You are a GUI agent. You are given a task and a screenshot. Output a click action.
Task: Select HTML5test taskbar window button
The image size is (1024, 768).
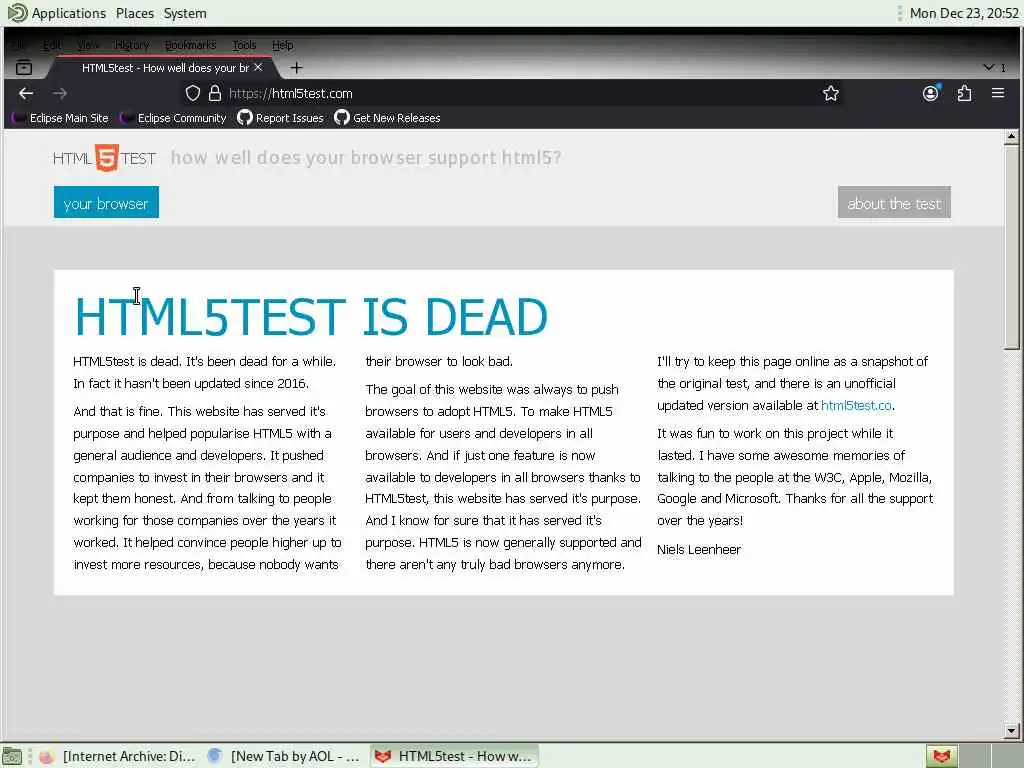[455, 756]
